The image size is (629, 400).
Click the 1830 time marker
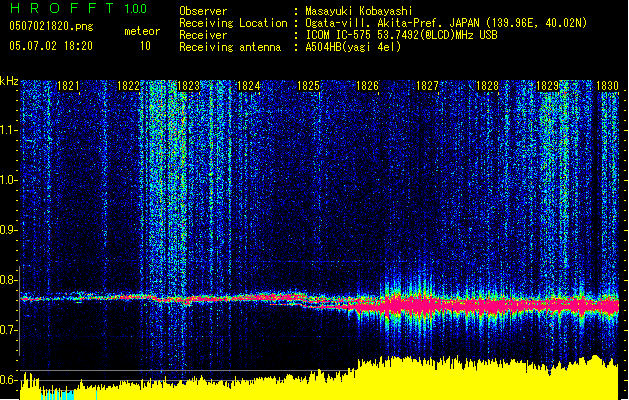(607, 86)
